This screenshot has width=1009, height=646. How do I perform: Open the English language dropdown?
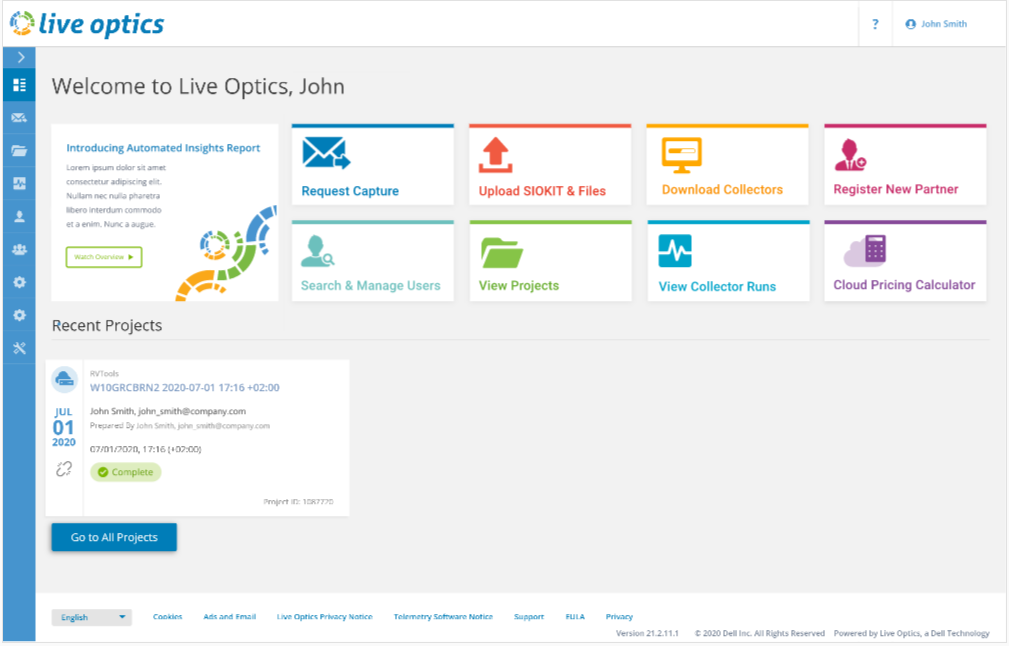(x=92, y=617)
